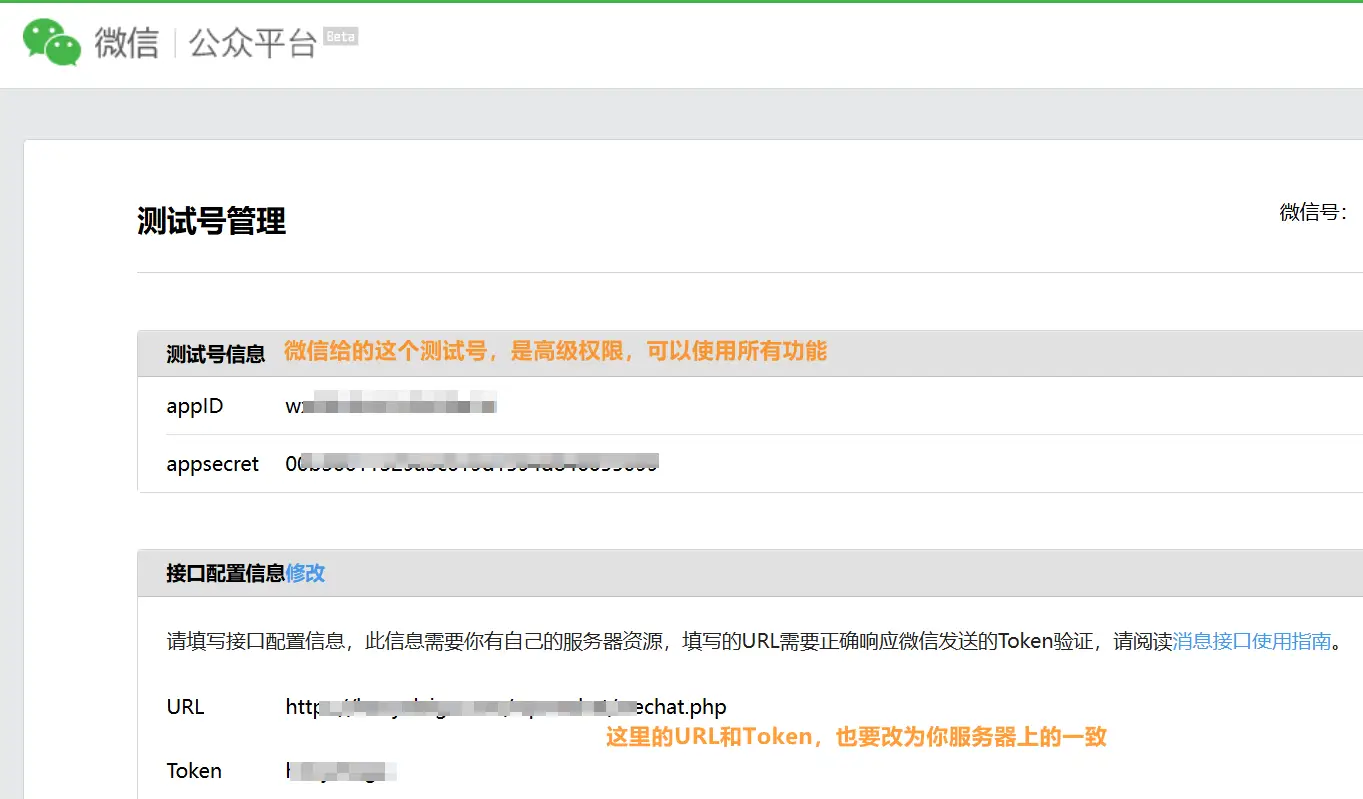Select the blurred appID value
The height and width of the screenshot is (799, 1363).
[x=391, y=406]
